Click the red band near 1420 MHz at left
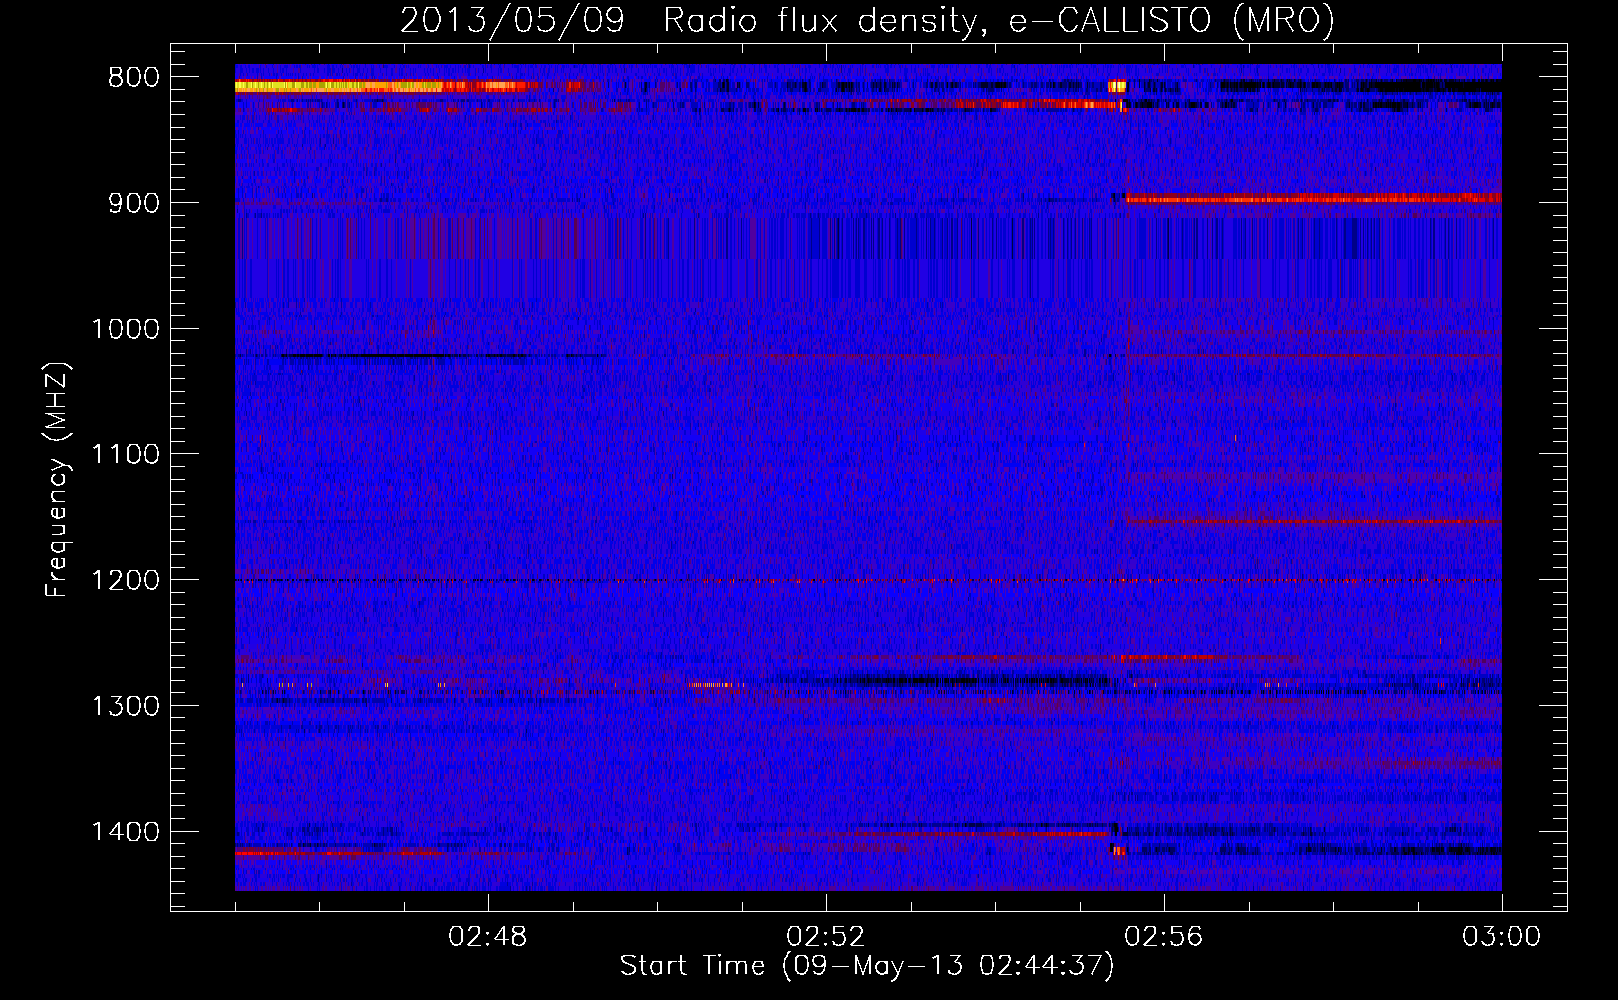This screenshot has width=1618, height=1000. click(340, 853)
